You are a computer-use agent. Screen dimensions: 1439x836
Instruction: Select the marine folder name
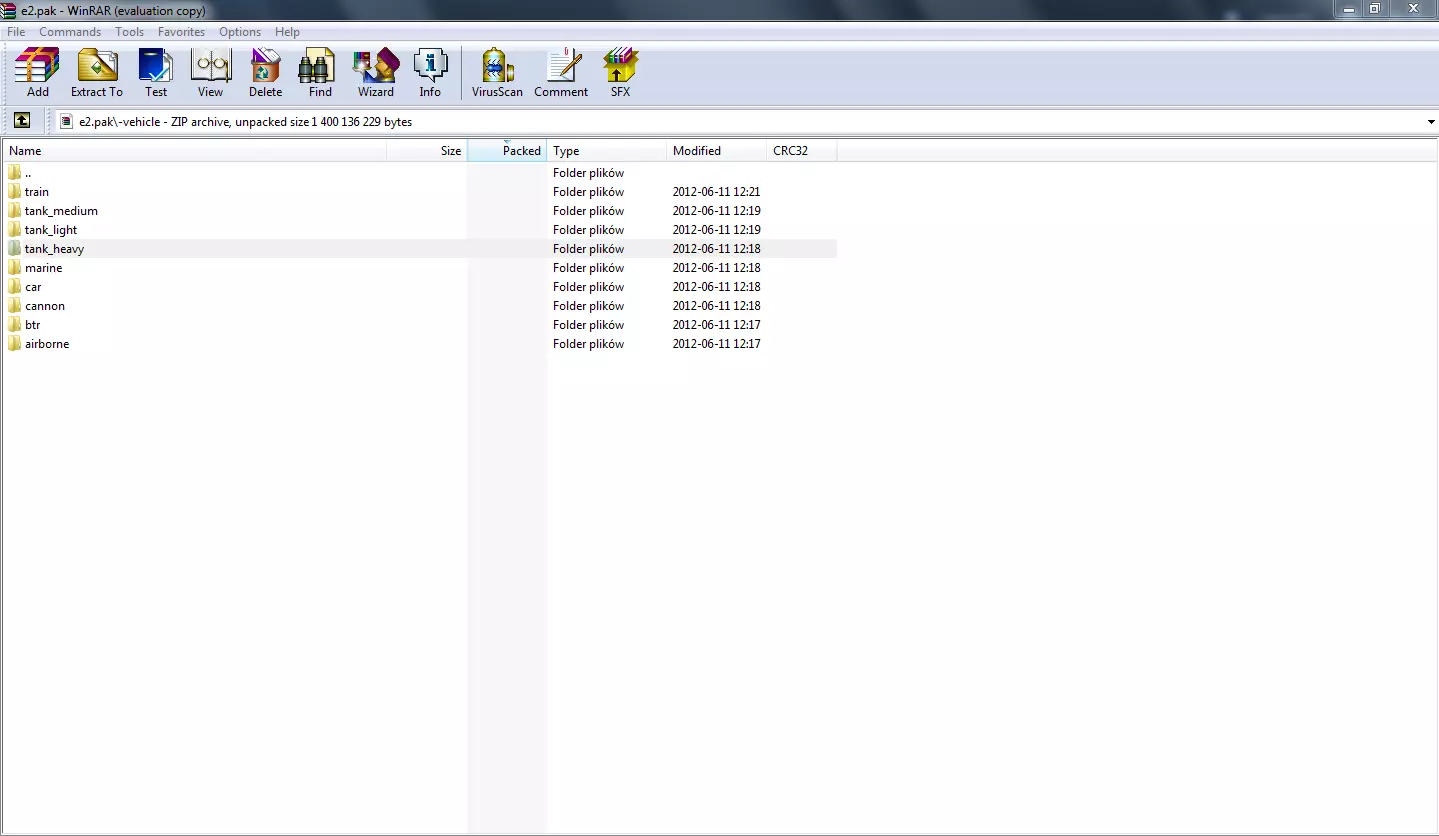[x=44, y=268]
